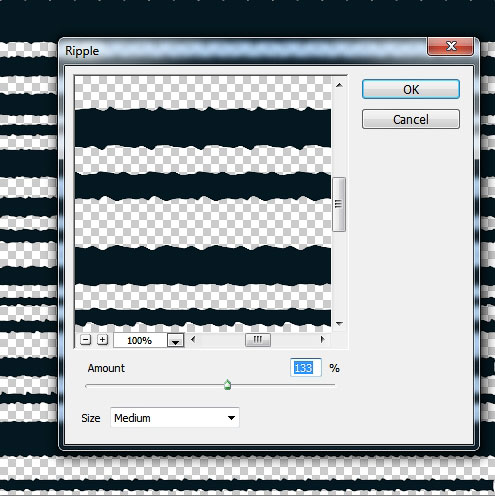The width and height of the screenshot is (495, 496).
Task: Click the Size label
Action: (91, 418)
